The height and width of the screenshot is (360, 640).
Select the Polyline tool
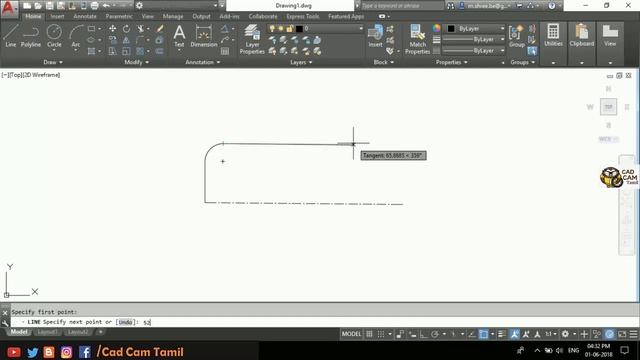pos(31,36)
